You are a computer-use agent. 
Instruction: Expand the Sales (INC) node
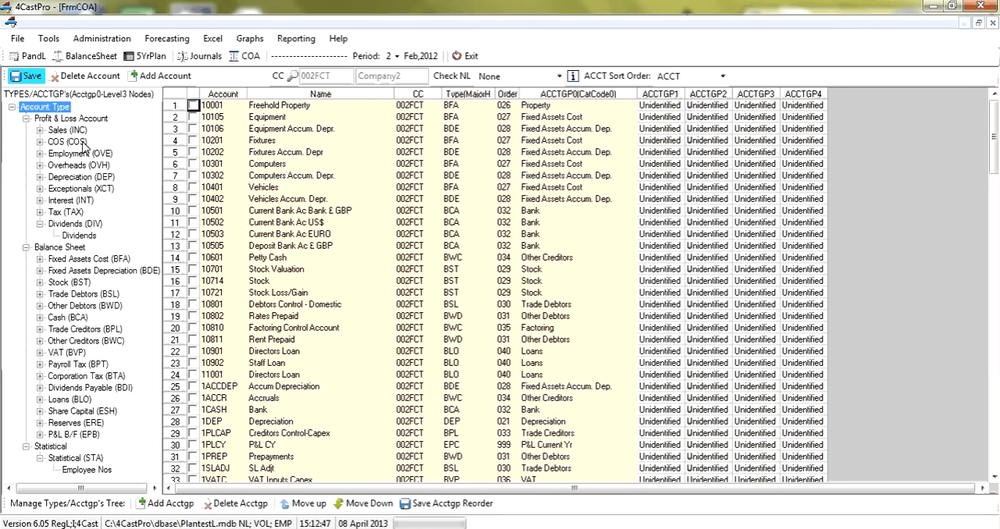coord(40,130)
